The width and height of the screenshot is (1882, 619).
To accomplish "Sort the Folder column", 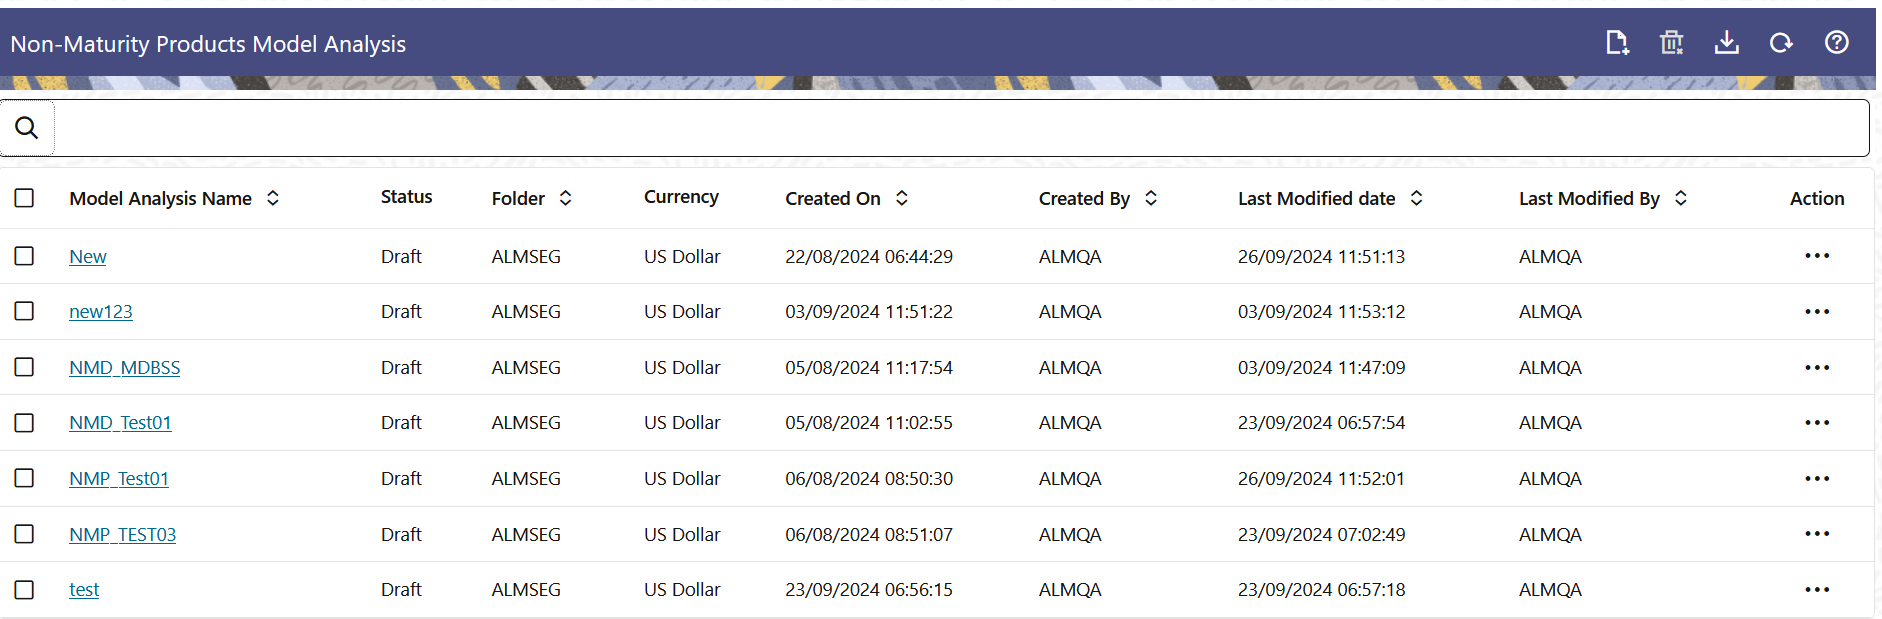I will click(x=566, y=198).
